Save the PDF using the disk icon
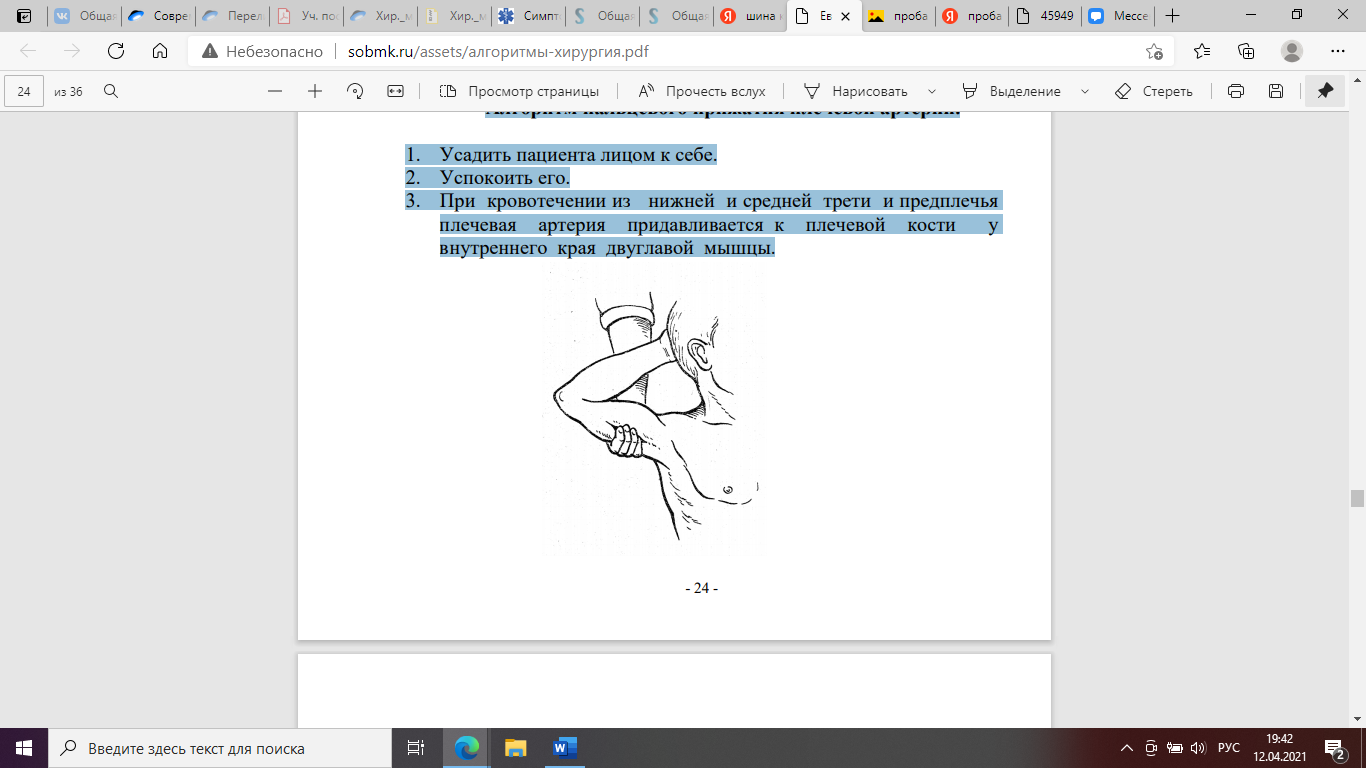Viewport: 1366px width, 768px height. (1276, 91)
